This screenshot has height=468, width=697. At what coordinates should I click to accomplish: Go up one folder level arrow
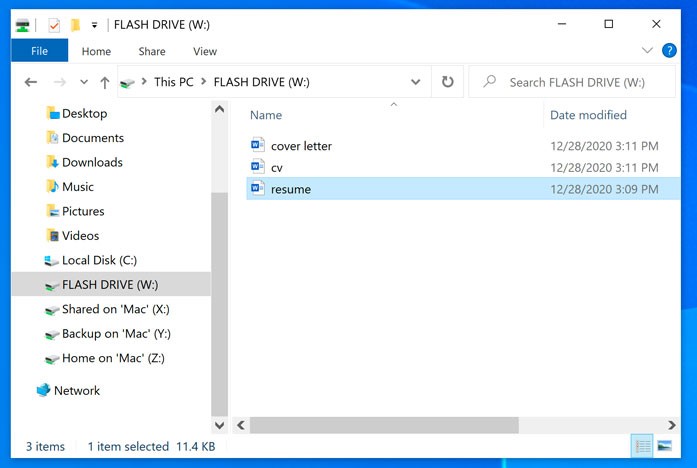click(x=105, y=82)
